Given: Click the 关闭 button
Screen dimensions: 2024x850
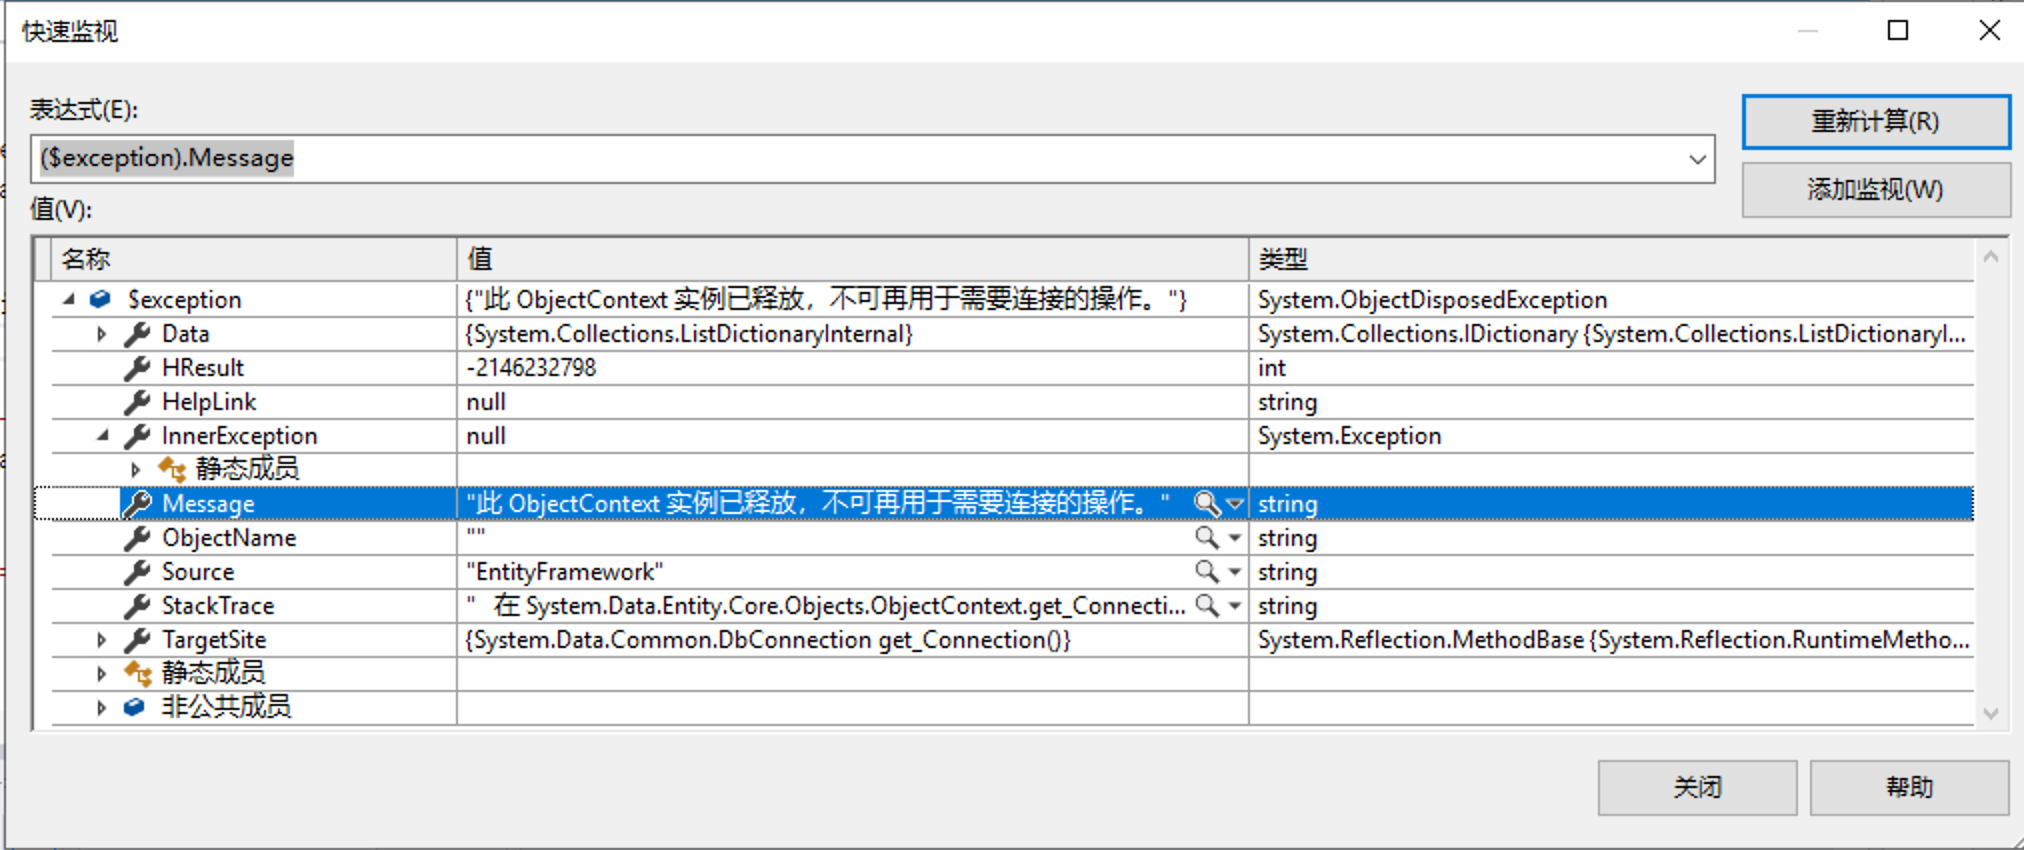Looking at the screenshot, I should pos(1696,787).
